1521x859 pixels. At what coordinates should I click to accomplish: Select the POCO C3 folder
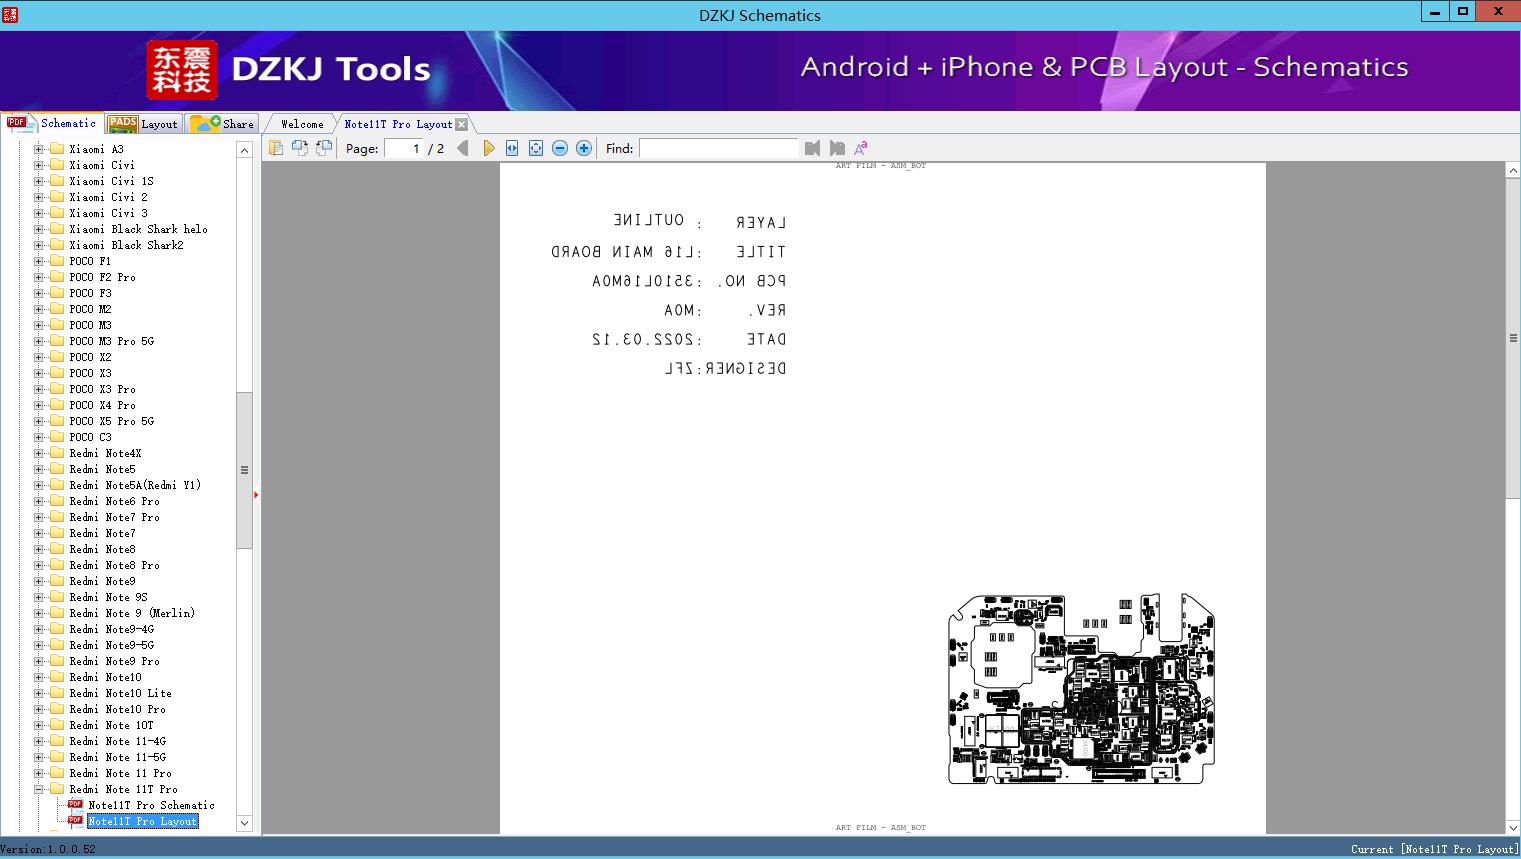tap(90, 437)
